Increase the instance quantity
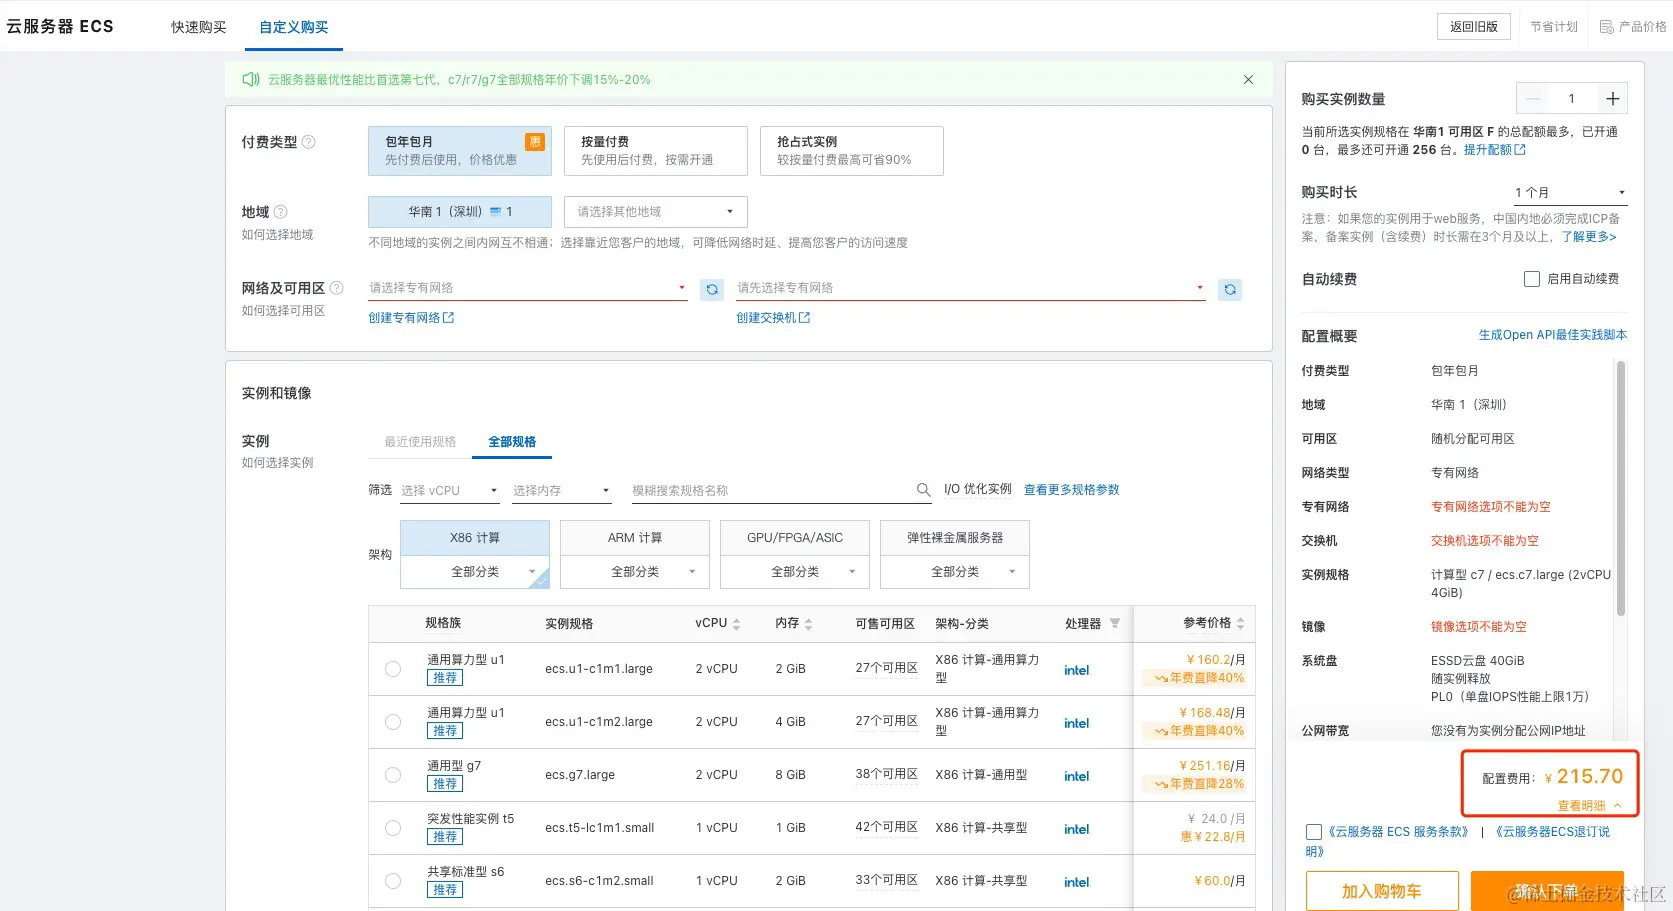The width and height of the screenshot is (1673, 911). pyautogui.click(x=1612, y=98)
